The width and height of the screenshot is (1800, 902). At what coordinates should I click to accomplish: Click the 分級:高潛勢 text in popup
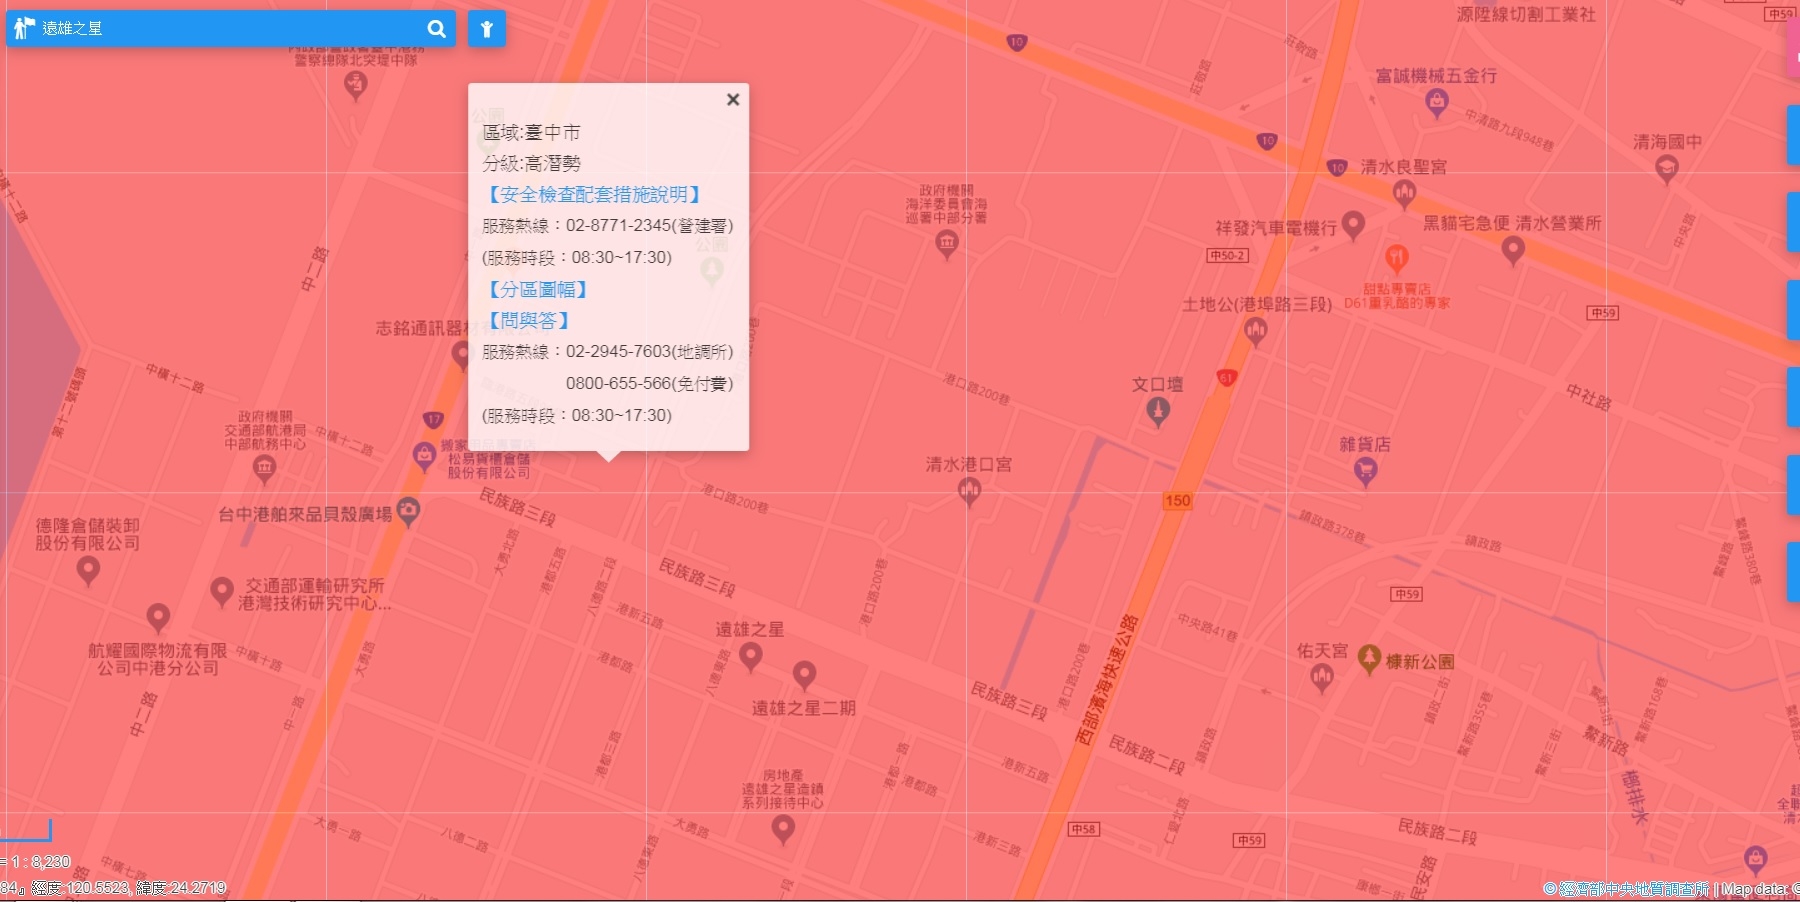pyautogui.click(x=531, y=163)
